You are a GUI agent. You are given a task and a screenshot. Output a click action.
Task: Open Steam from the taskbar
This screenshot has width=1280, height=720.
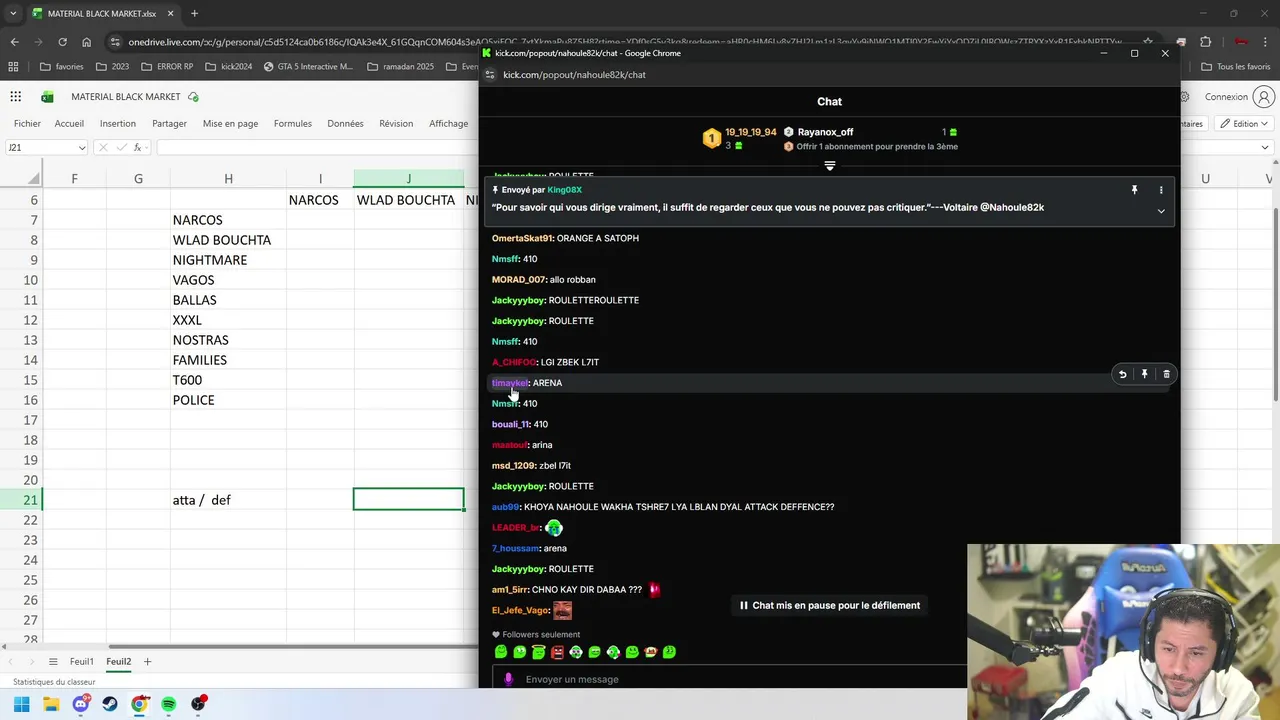[x=110, y=704]
